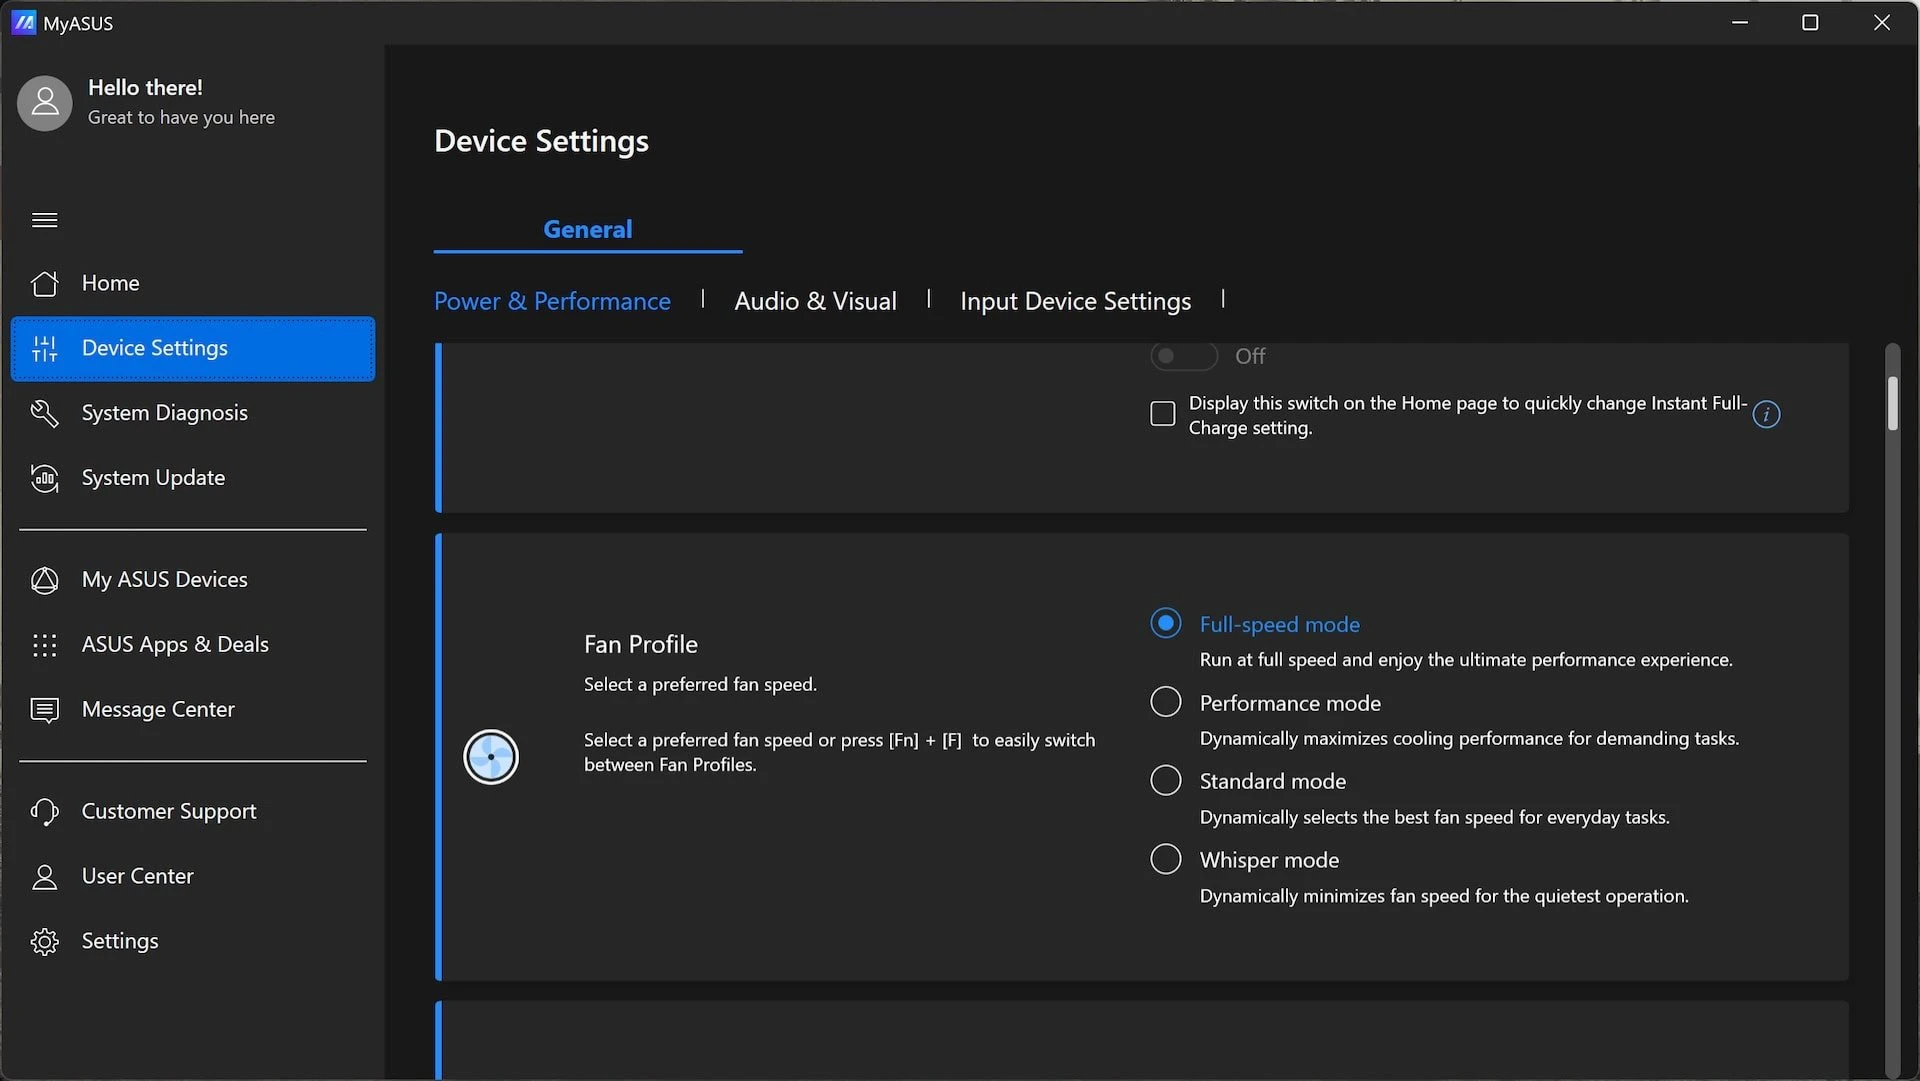Click the Settings gear icon
This screenshot has height=1081, width=1920.
tap(45, 942)
